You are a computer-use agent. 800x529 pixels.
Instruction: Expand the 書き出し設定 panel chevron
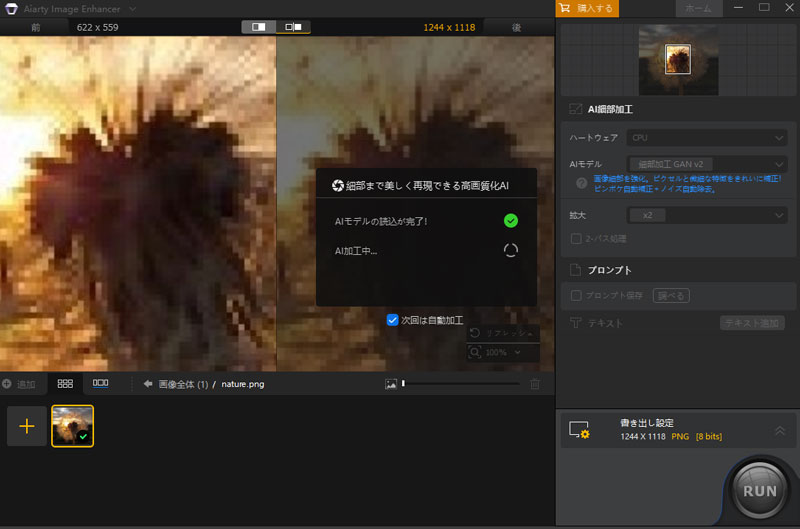pyautogui.click(x=779, y=430)
